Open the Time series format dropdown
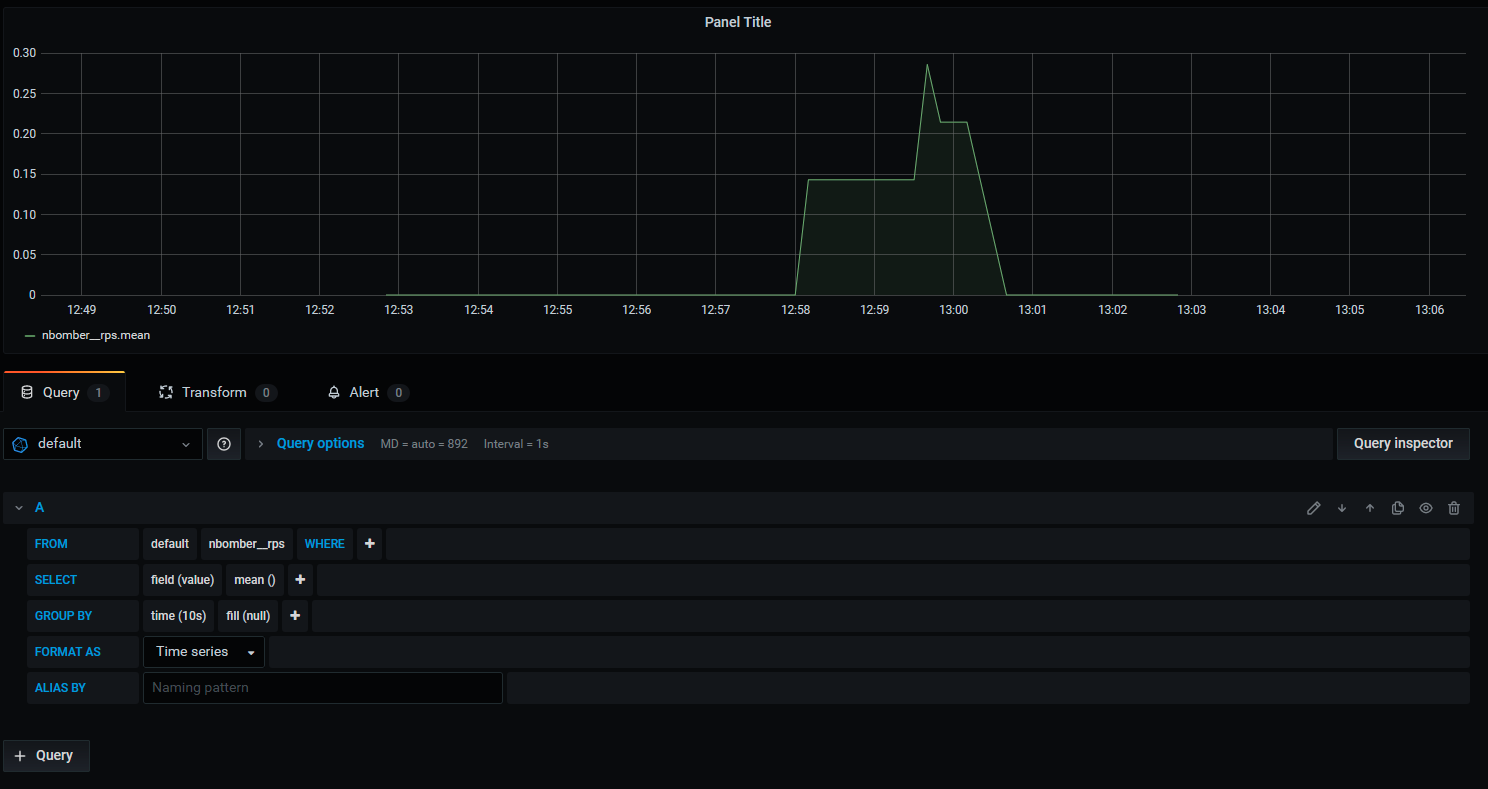Image resolution: width=1488 pixels, height=789 pixels. (203, 651)
